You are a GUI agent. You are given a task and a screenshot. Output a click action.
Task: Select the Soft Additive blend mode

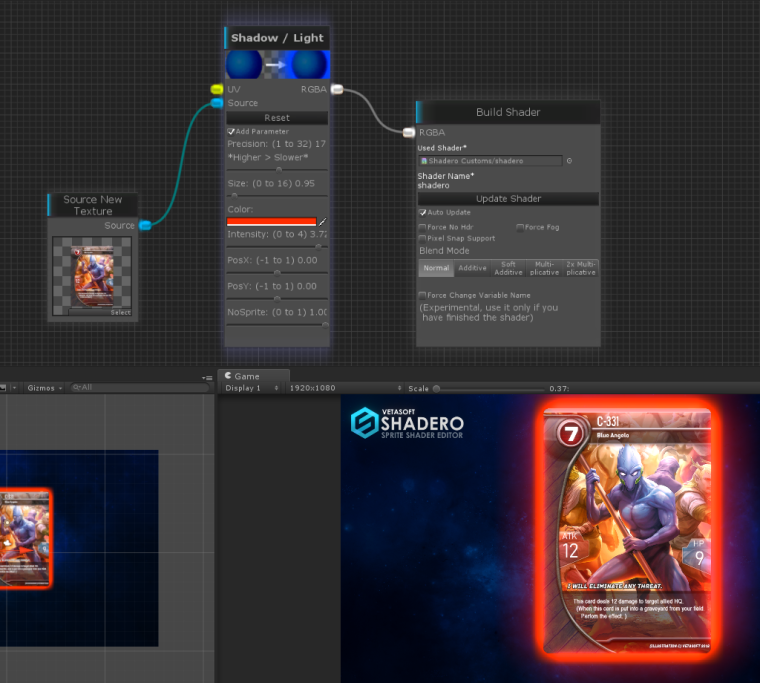[x=508, y=268]
